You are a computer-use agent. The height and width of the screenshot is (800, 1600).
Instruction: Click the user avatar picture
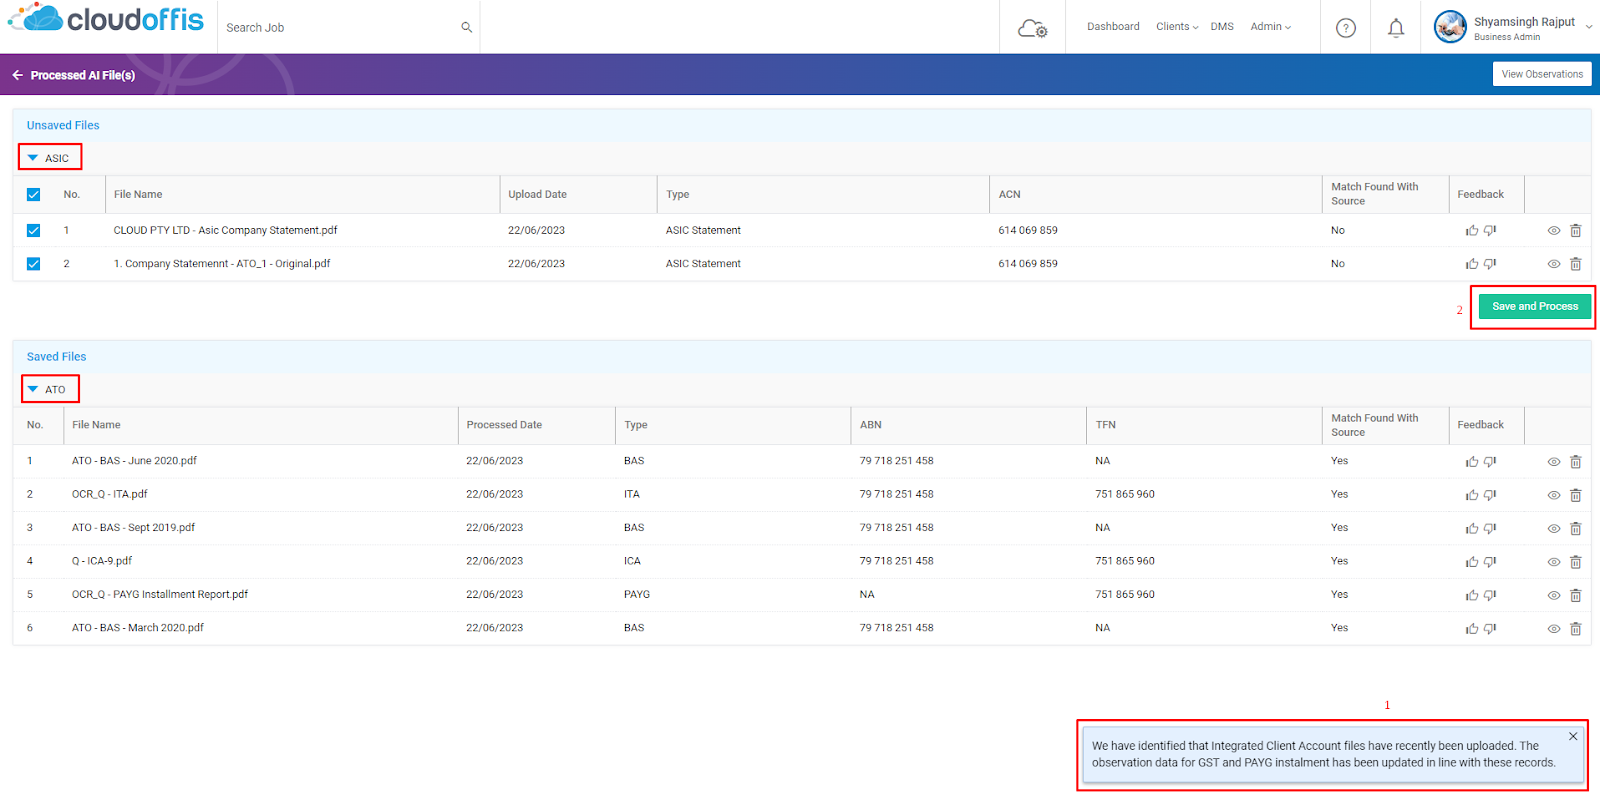[x=1450, y=27]
